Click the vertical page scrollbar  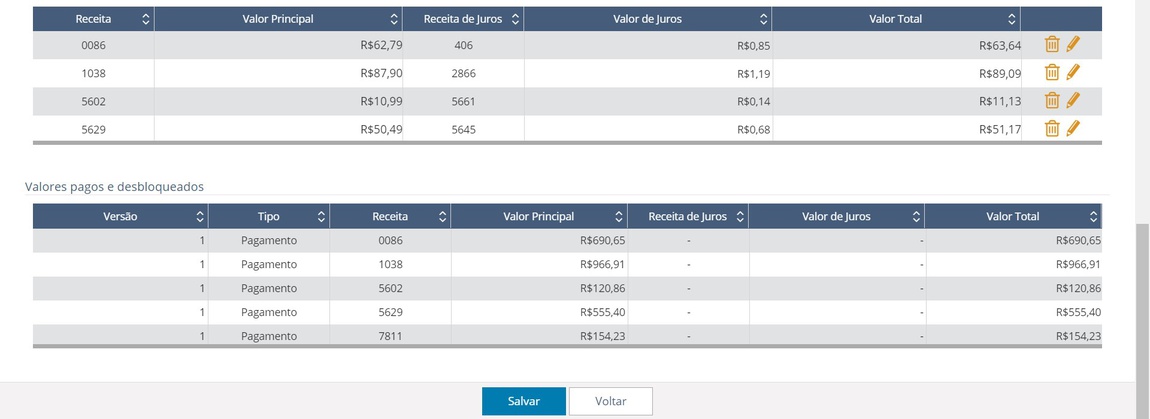[1143, 301]
